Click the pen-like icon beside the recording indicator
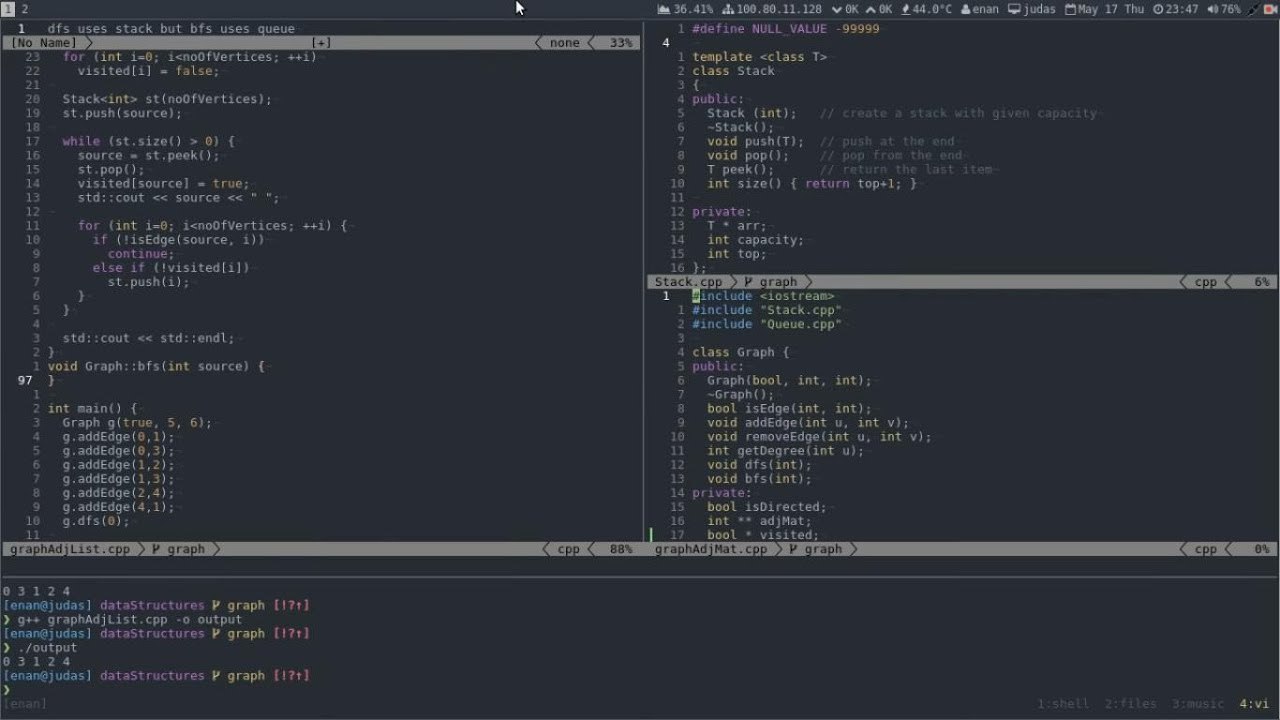Image resolution: width=1280 pixels, height=720 pixels. tap(1253, 9)
